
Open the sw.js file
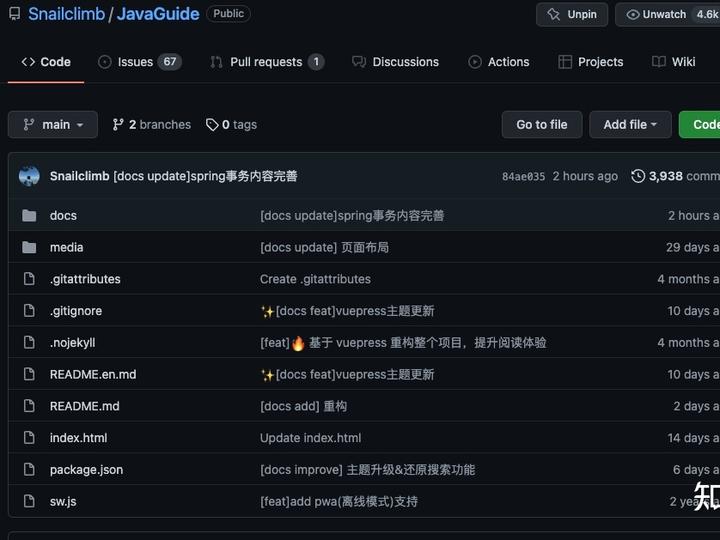point(63,501)
